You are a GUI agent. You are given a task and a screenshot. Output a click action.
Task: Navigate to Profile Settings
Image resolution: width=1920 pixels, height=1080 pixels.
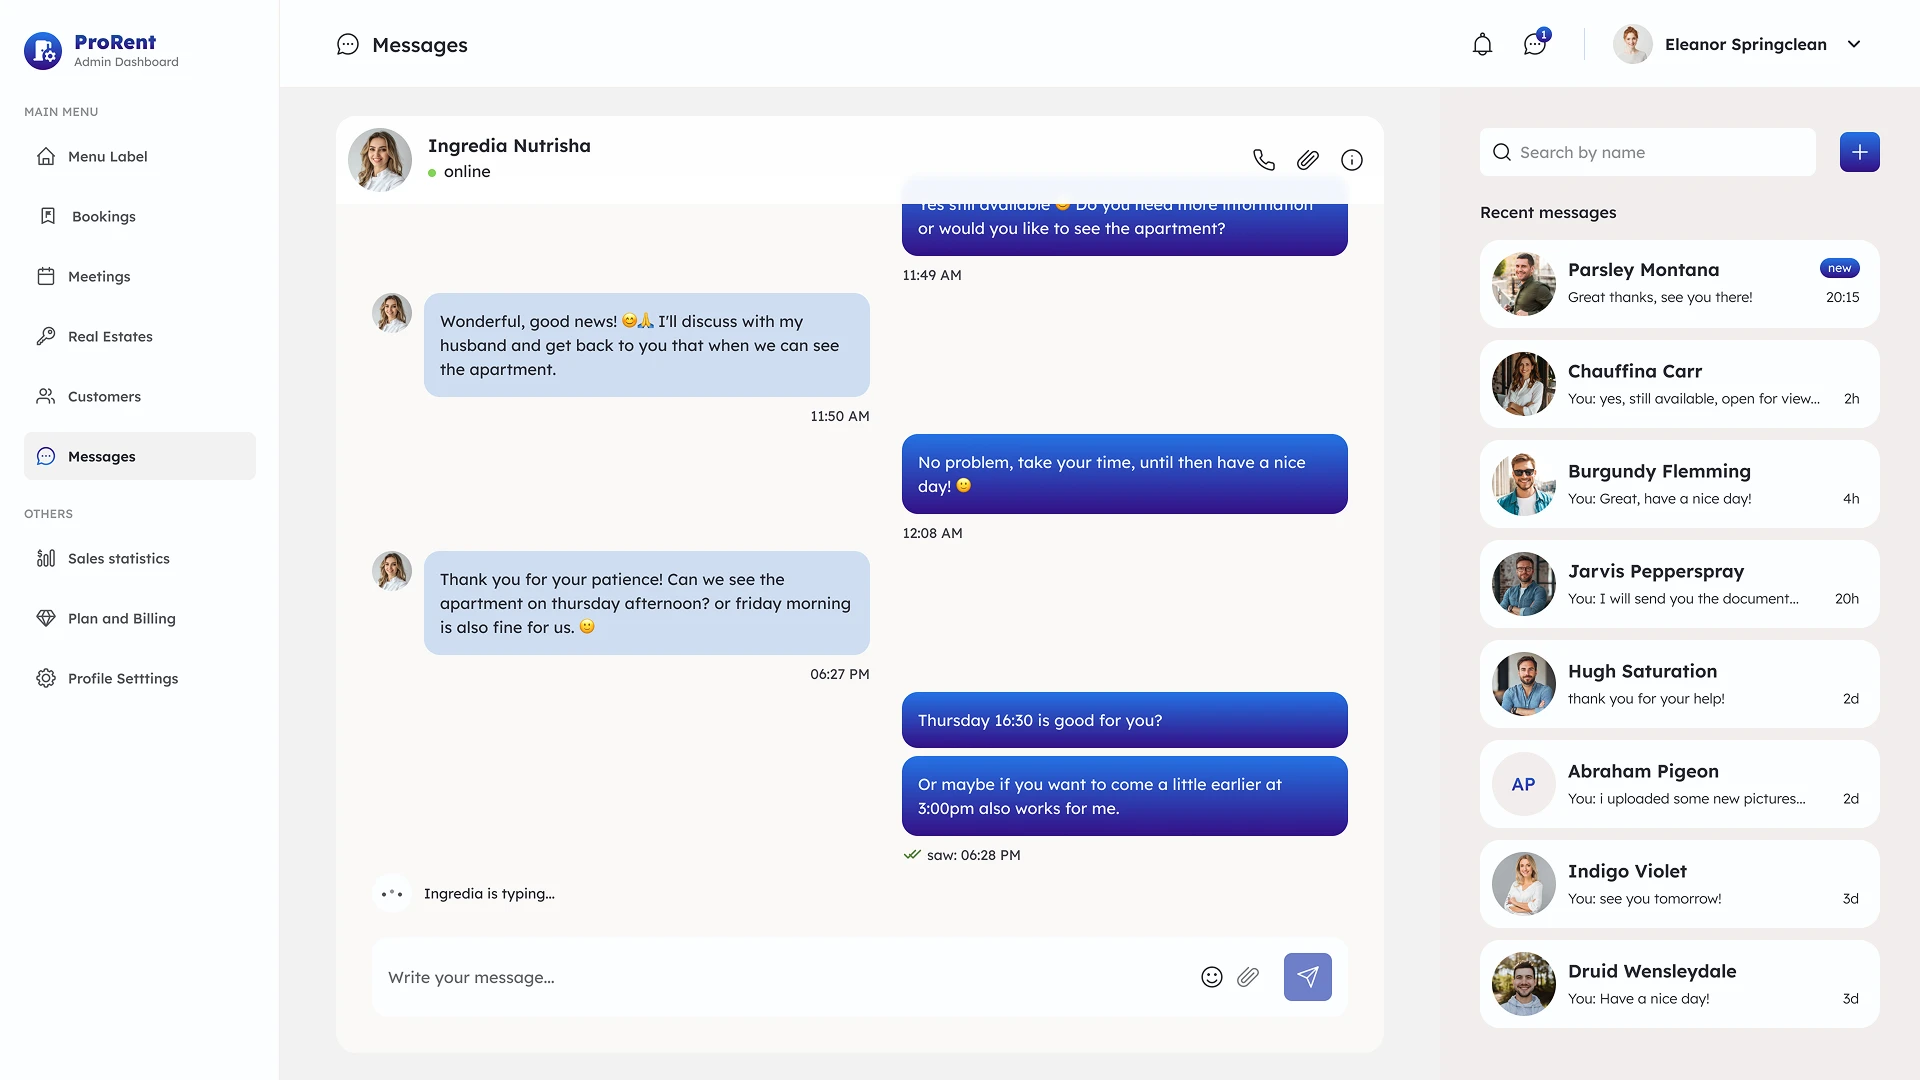tap(122, 678)
